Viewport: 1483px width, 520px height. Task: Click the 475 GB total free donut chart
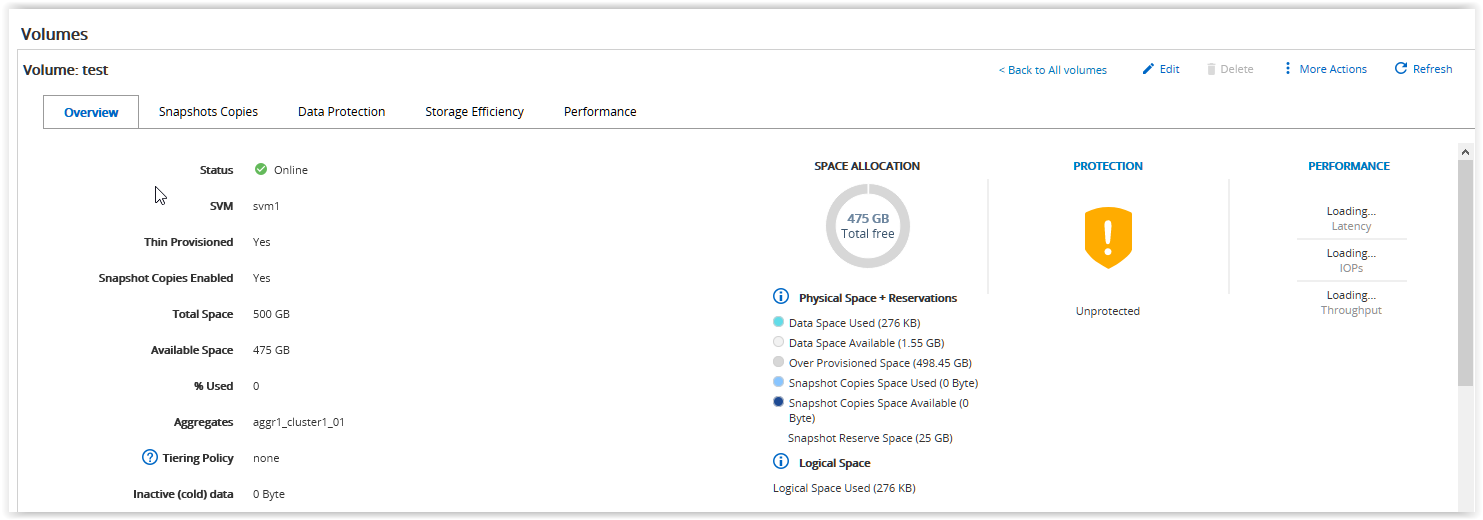click(867, 225)
